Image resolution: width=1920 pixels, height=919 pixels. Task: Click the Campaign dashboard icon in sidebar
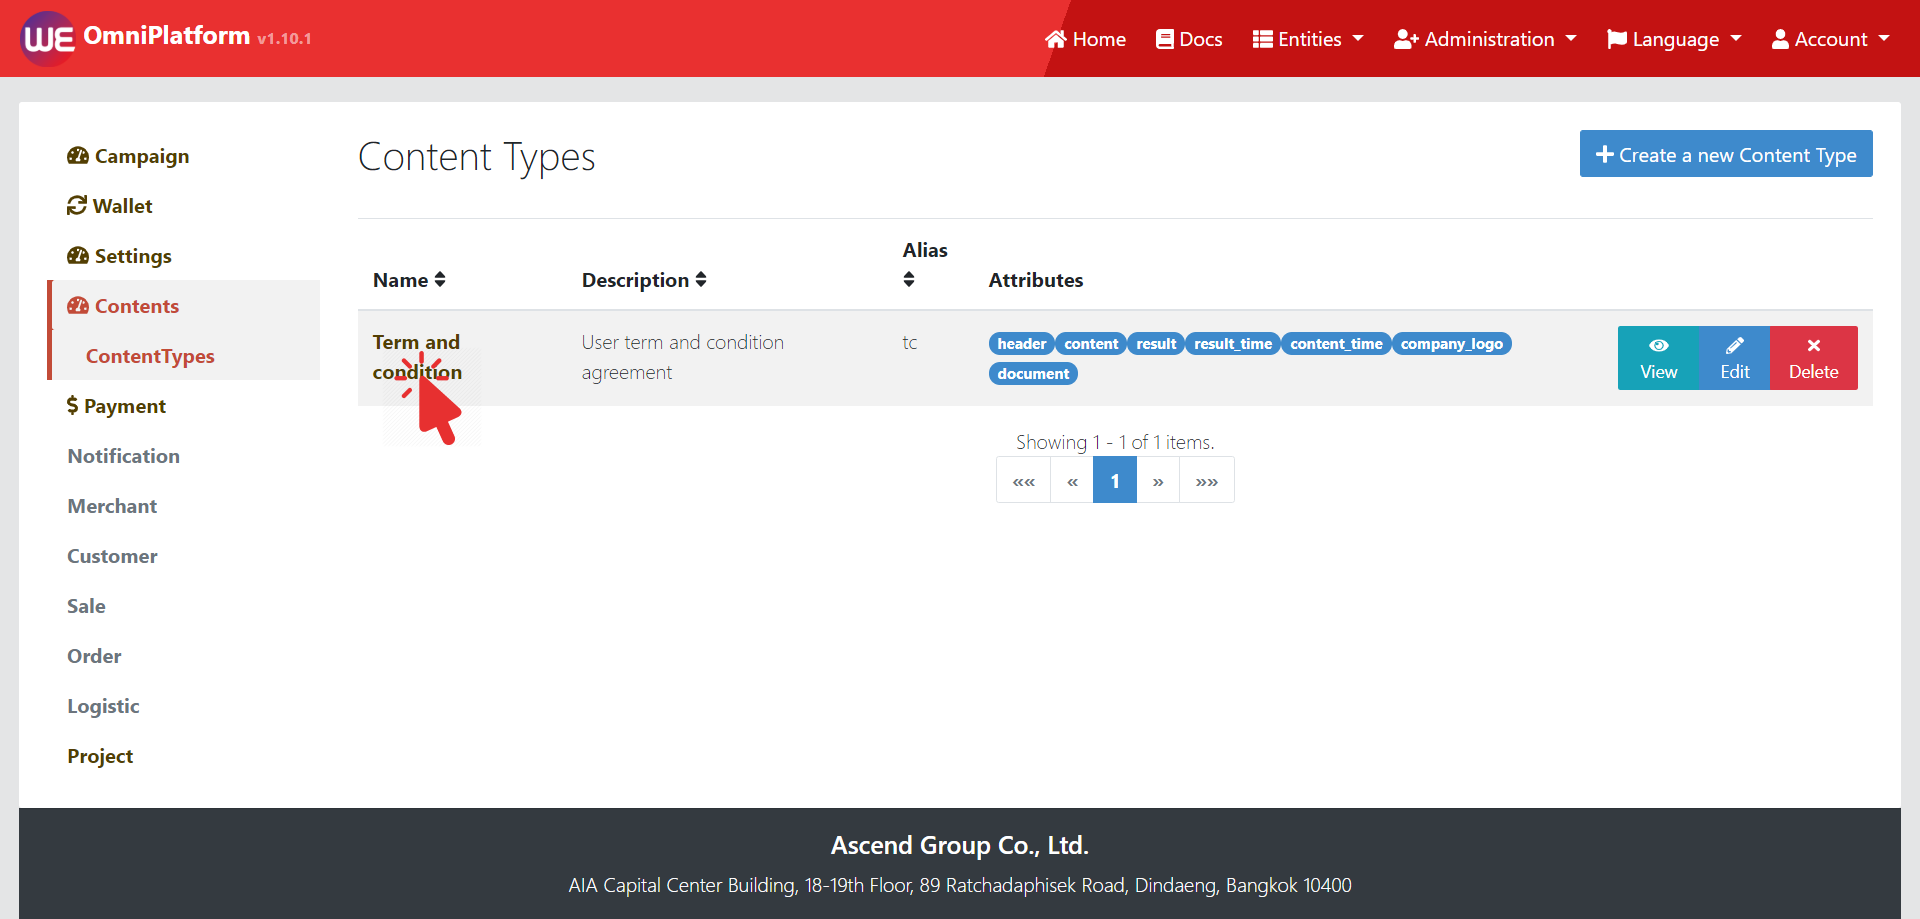click(78, 156)
